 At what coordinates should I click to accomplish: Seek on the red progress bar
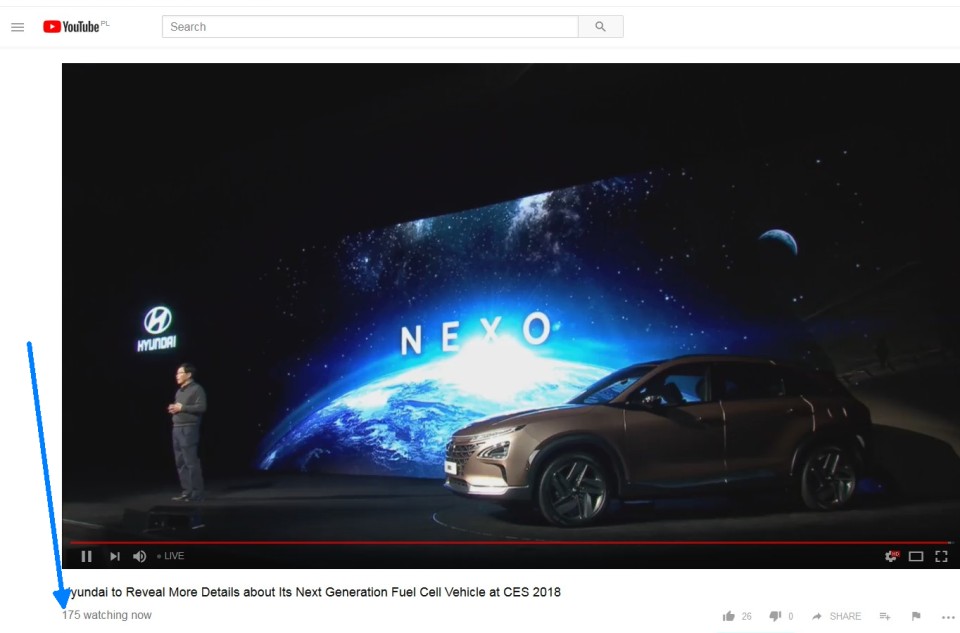tap(511, 542)
